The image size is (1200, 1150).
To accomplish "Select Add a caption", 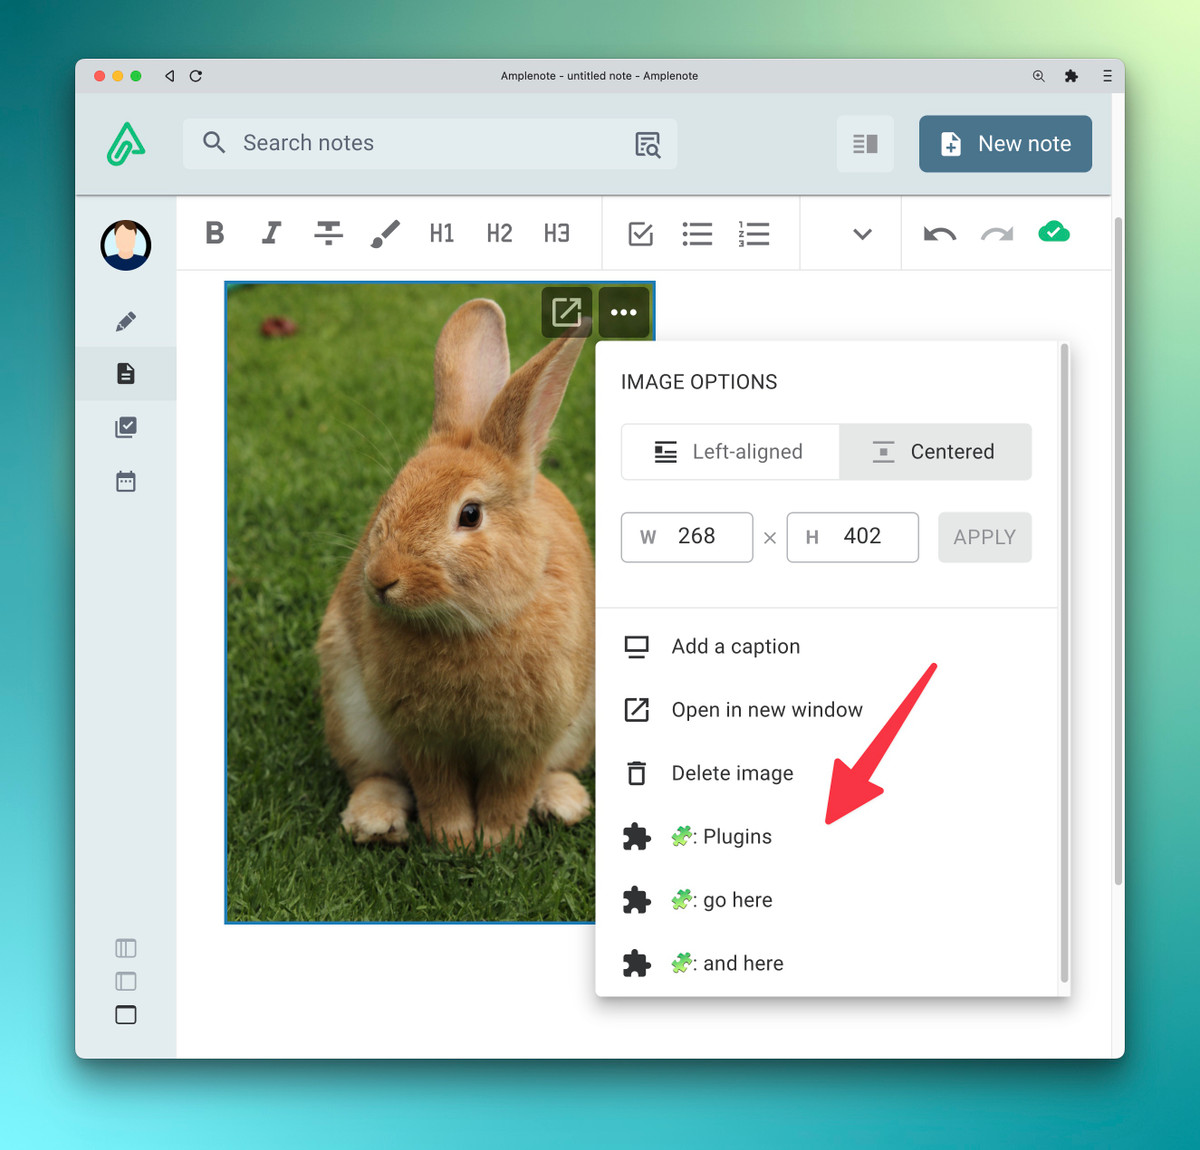I will coord(735,647).
